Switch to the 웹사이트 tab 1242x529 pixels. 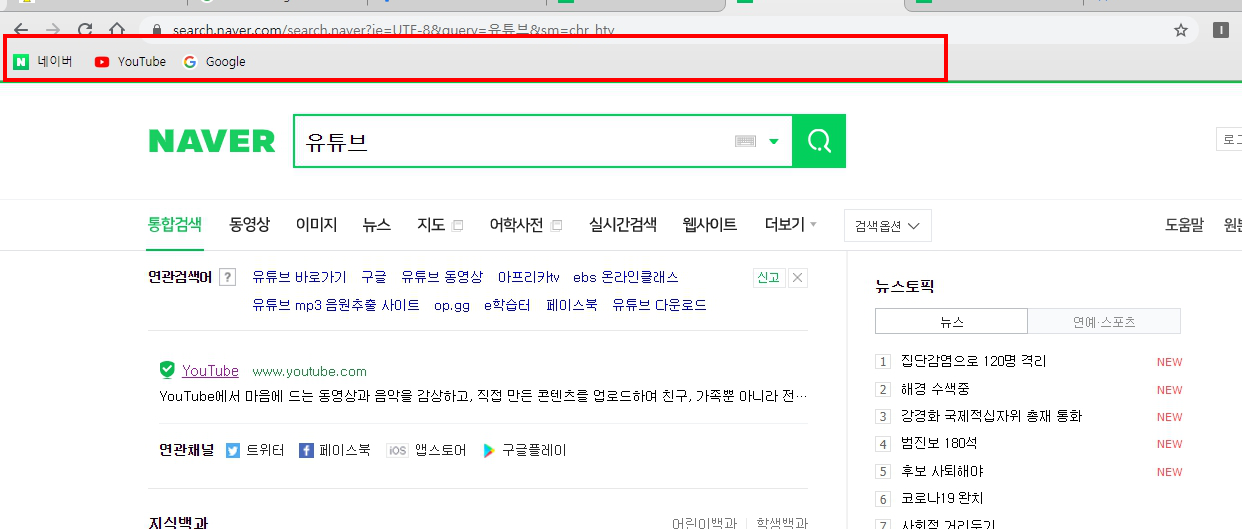tap(709, 225)
